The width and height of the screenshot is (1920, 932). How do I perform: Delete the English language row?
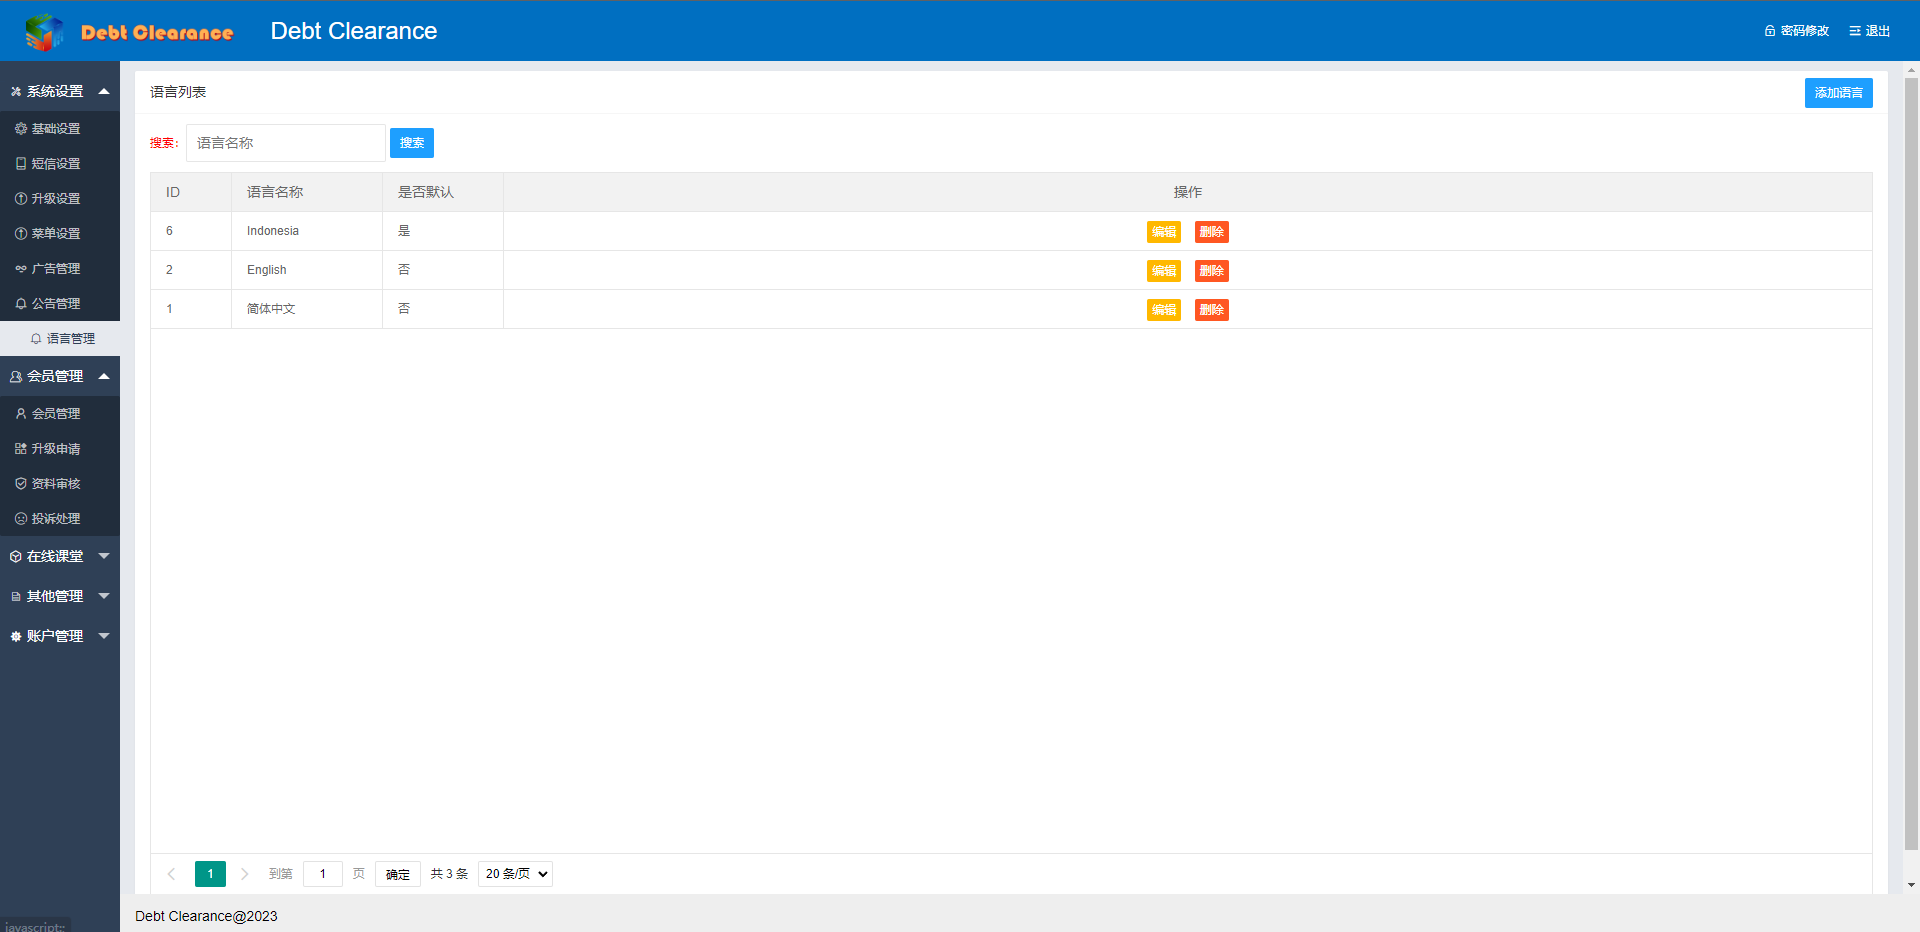pyautogui.click(x=1212, y=271)
